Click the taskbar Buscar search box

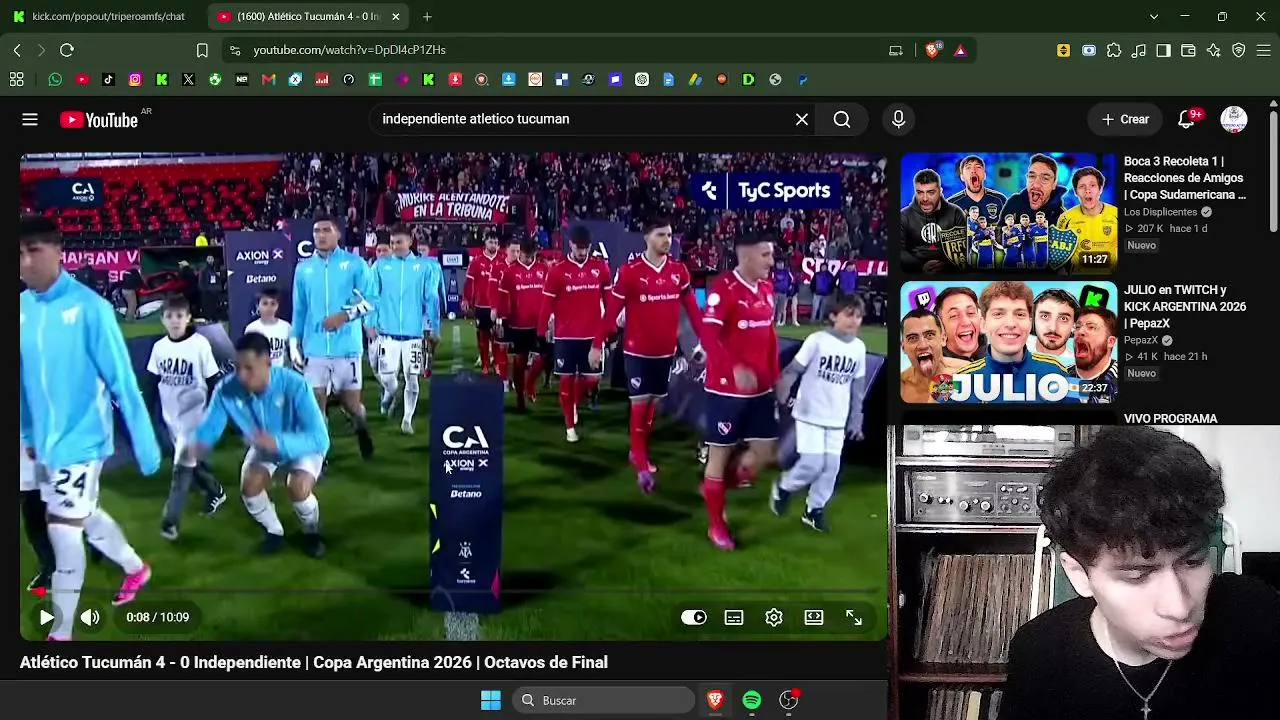(x=603, y=700)
